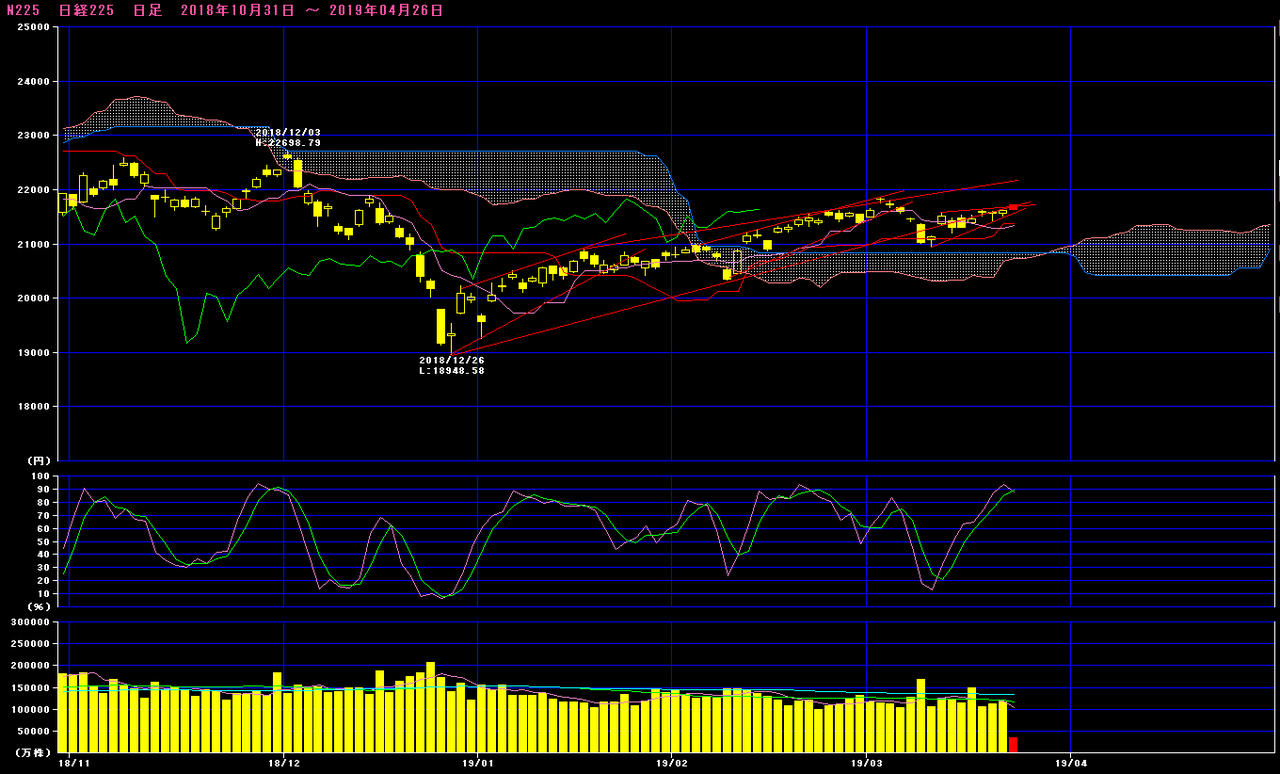Click the N225 ticker code in title
The width and height of the screenshot is (1280, 774).
click(23, 11)
